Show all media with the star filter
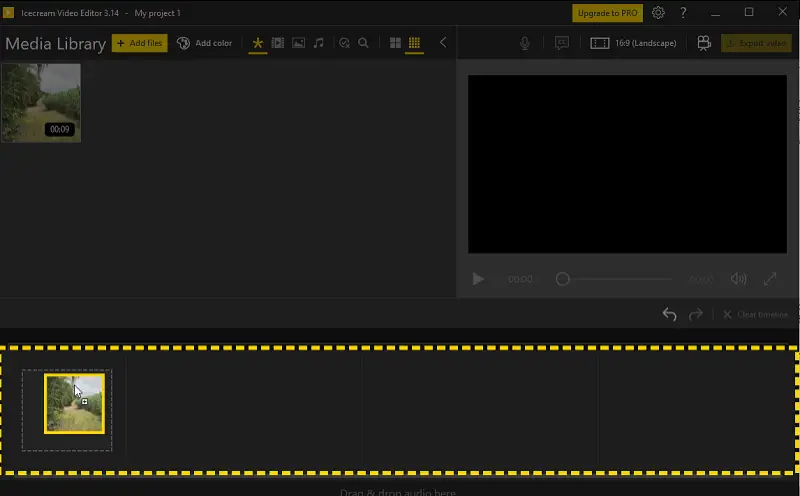 pyautogui.click(x=258, y=43)
